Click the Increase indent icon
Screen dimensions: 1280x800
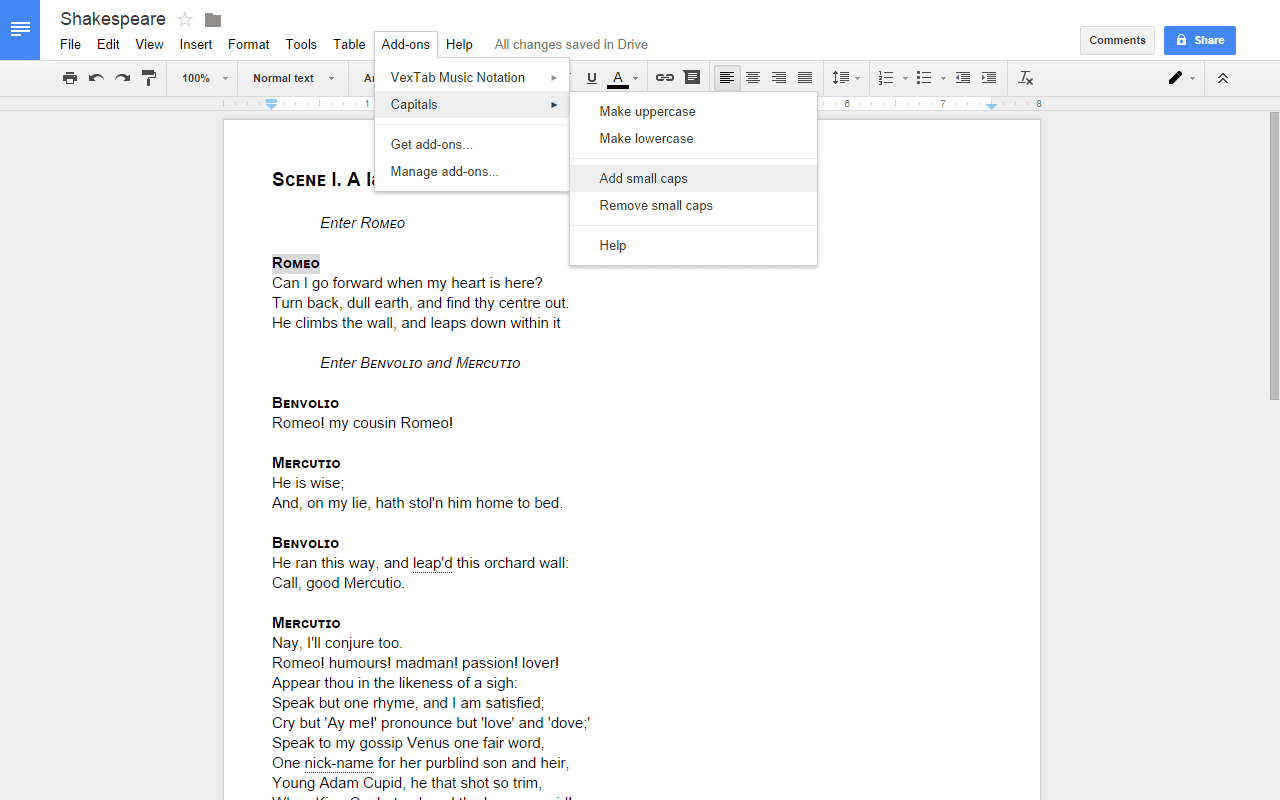[x=989, y=78]
